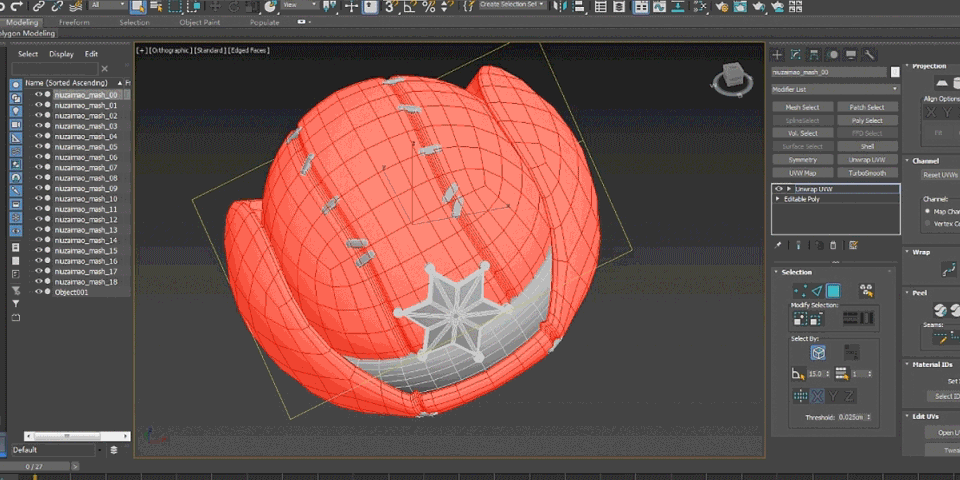
Task: Select Vertex sub-object mode in Selection
Action: coord(800,291)
